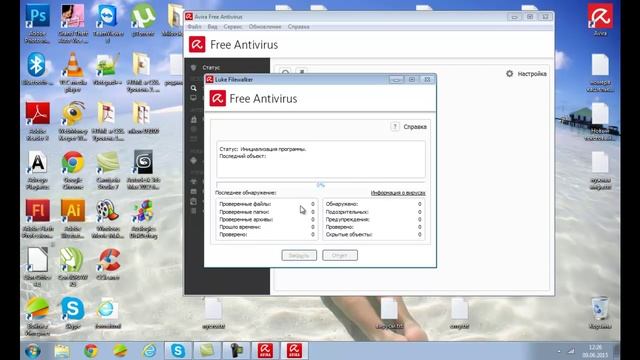Image resolution: width=640 pixels, height=360 pixels.
Task: Click the Прошло времени row
Action: [x=267, y=227]
